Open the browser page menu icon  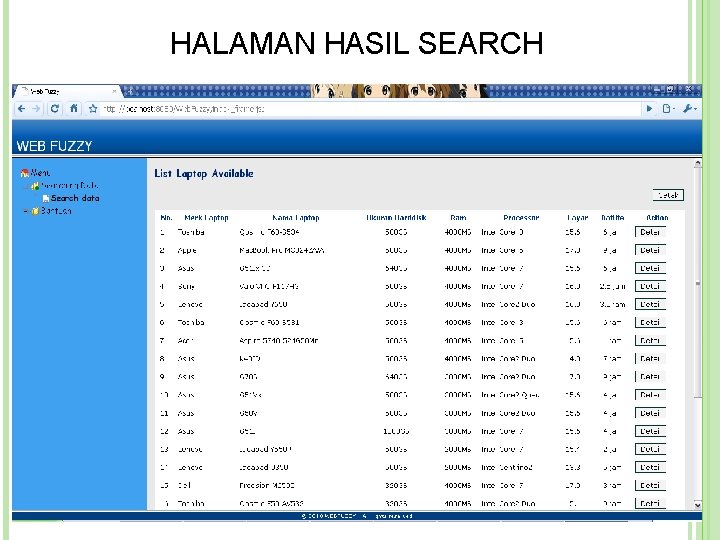pyautogui.click(x=668, y=109)
